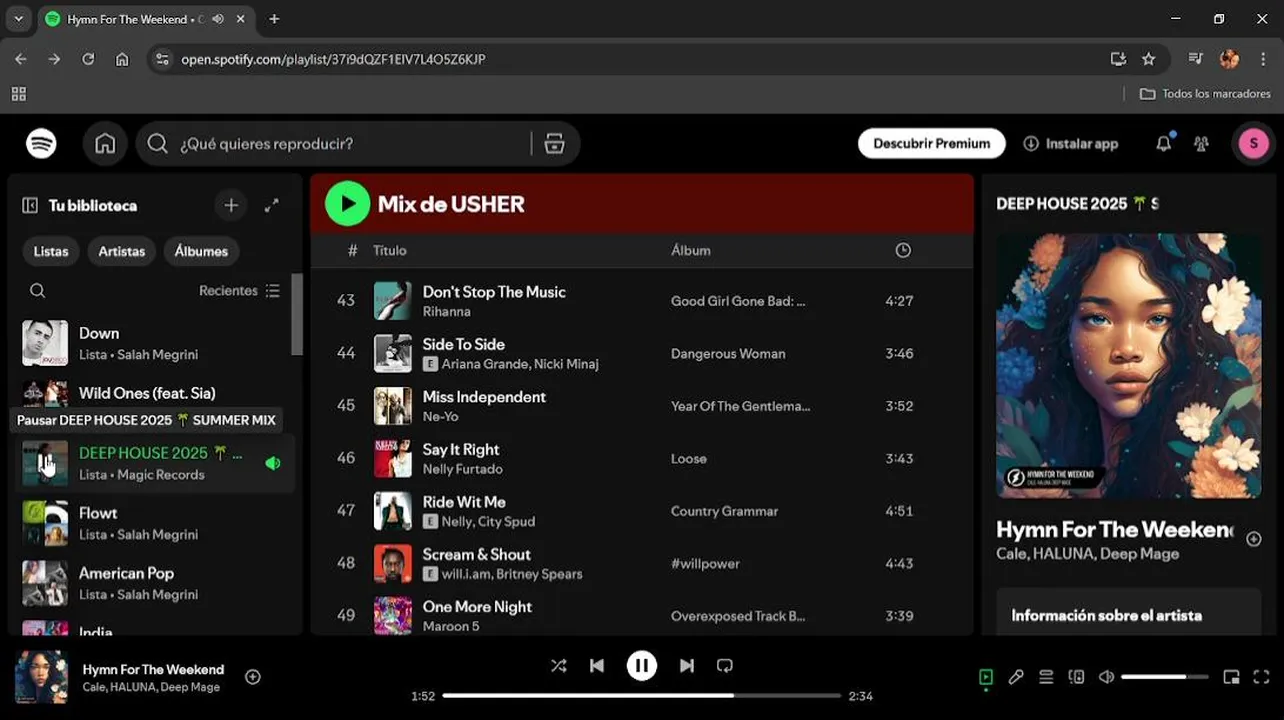
Task: Sort by the Título column header
Action: [x=390, y=250]
